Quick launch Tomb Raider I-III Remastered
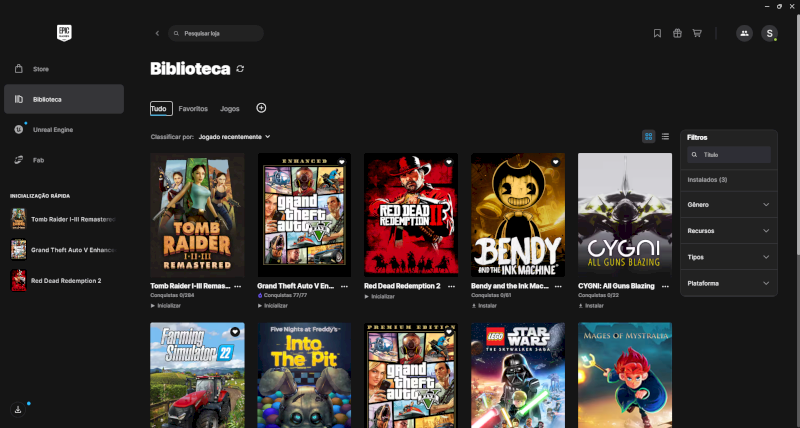Image resolution: width=800 pixels, height=428 pixels. (x=64, y=219)
